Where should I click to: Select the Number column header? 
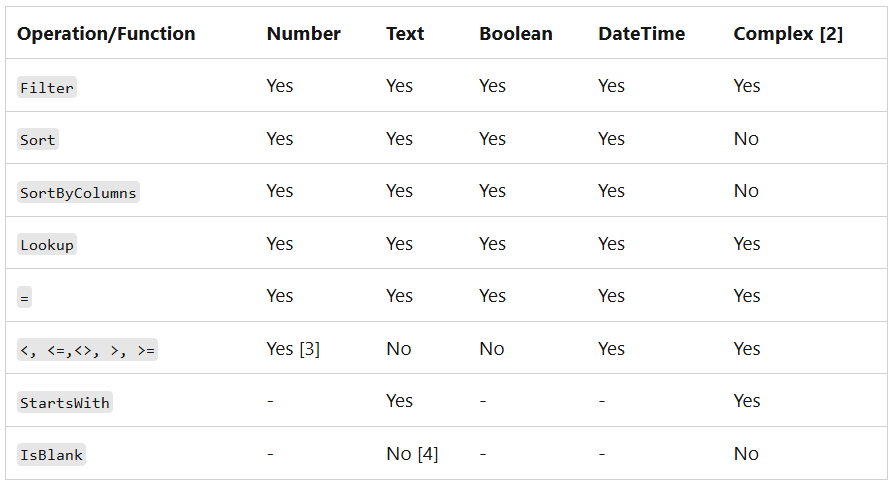coord(303,34)
